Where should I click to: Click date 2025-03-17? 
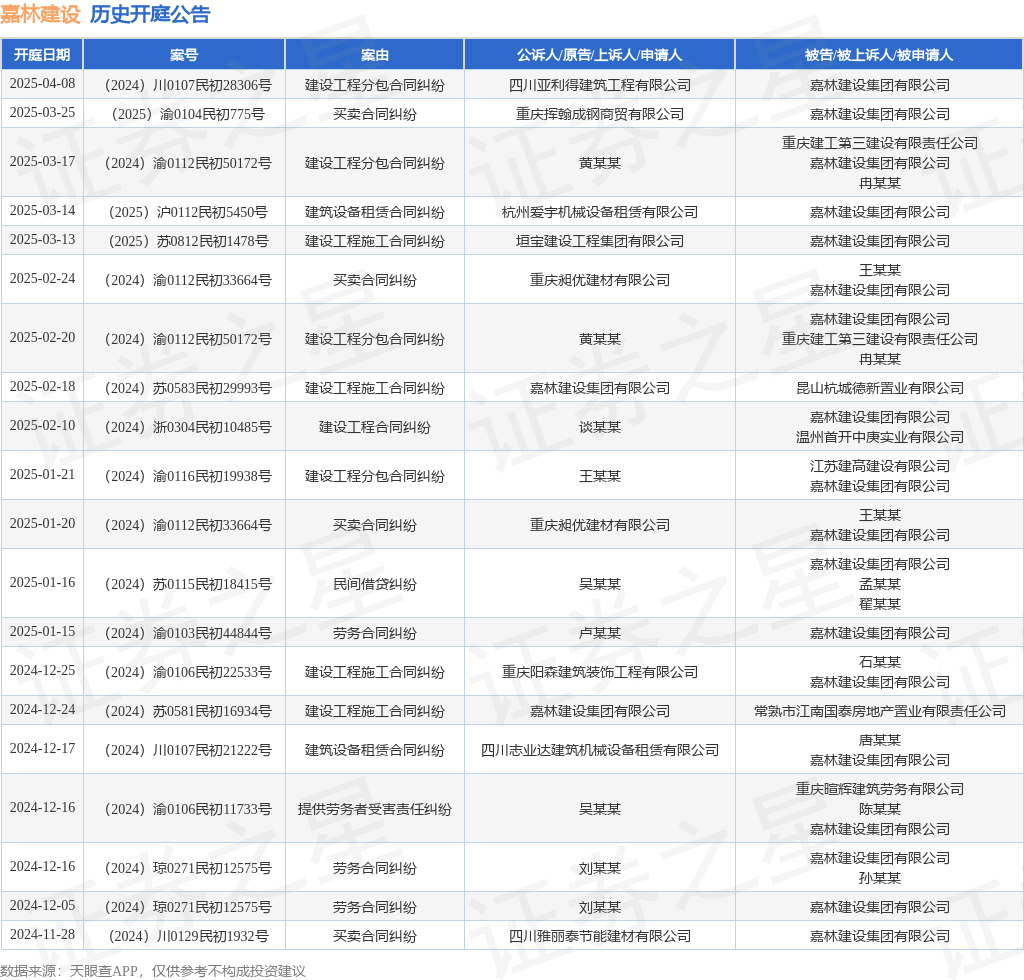tap(42, 161)
